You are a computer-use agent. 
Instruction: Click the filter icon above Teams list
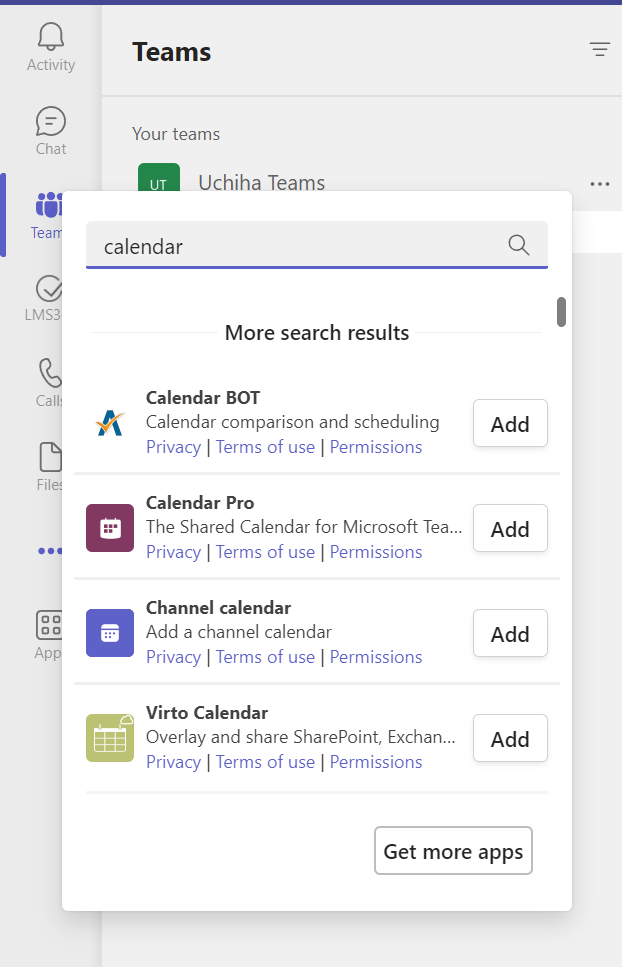[x=598, y=49]
